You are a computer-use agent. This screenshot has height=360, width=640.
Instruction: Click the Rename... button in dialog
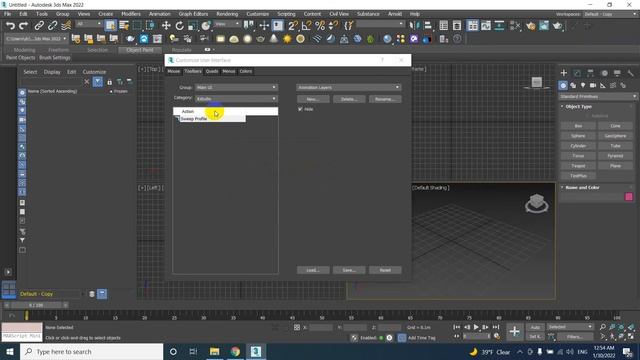[x=385, y=99]
